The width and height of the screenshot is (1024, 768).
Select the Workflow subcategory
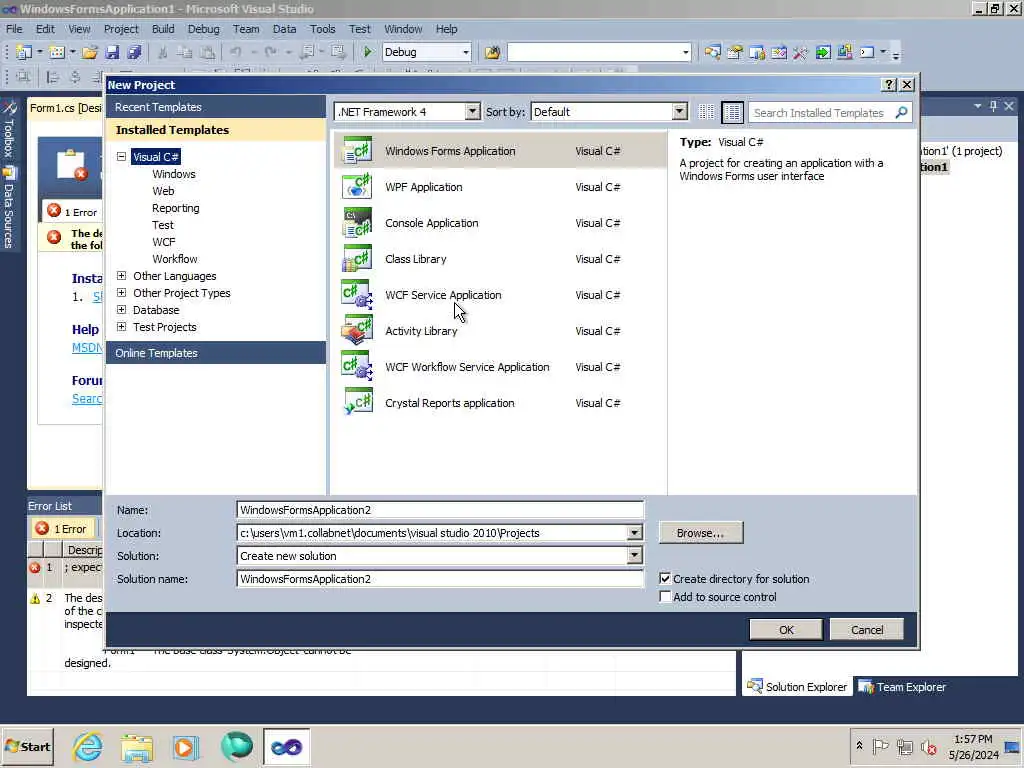click(x=174, y=259)
